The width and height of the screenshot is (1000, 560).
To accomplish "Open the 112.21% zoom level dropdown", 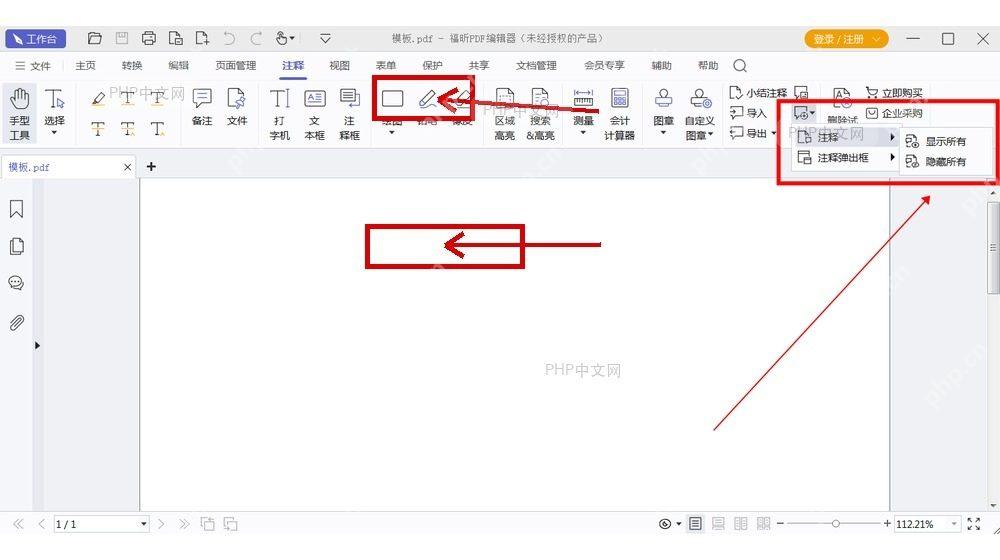I will point(953,524).
